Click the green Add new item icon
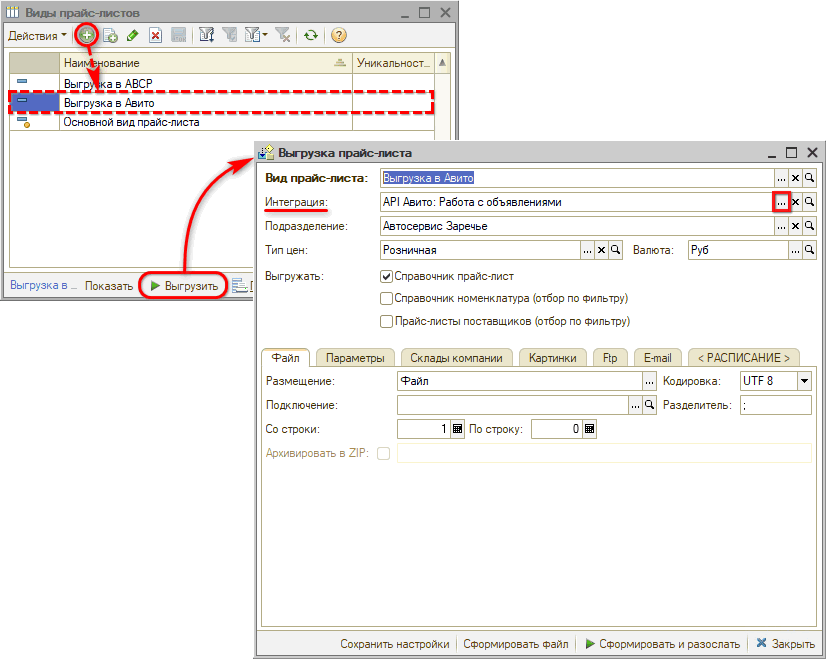The image size is (826, 659). pyautogui.click(x=87, y=35)
